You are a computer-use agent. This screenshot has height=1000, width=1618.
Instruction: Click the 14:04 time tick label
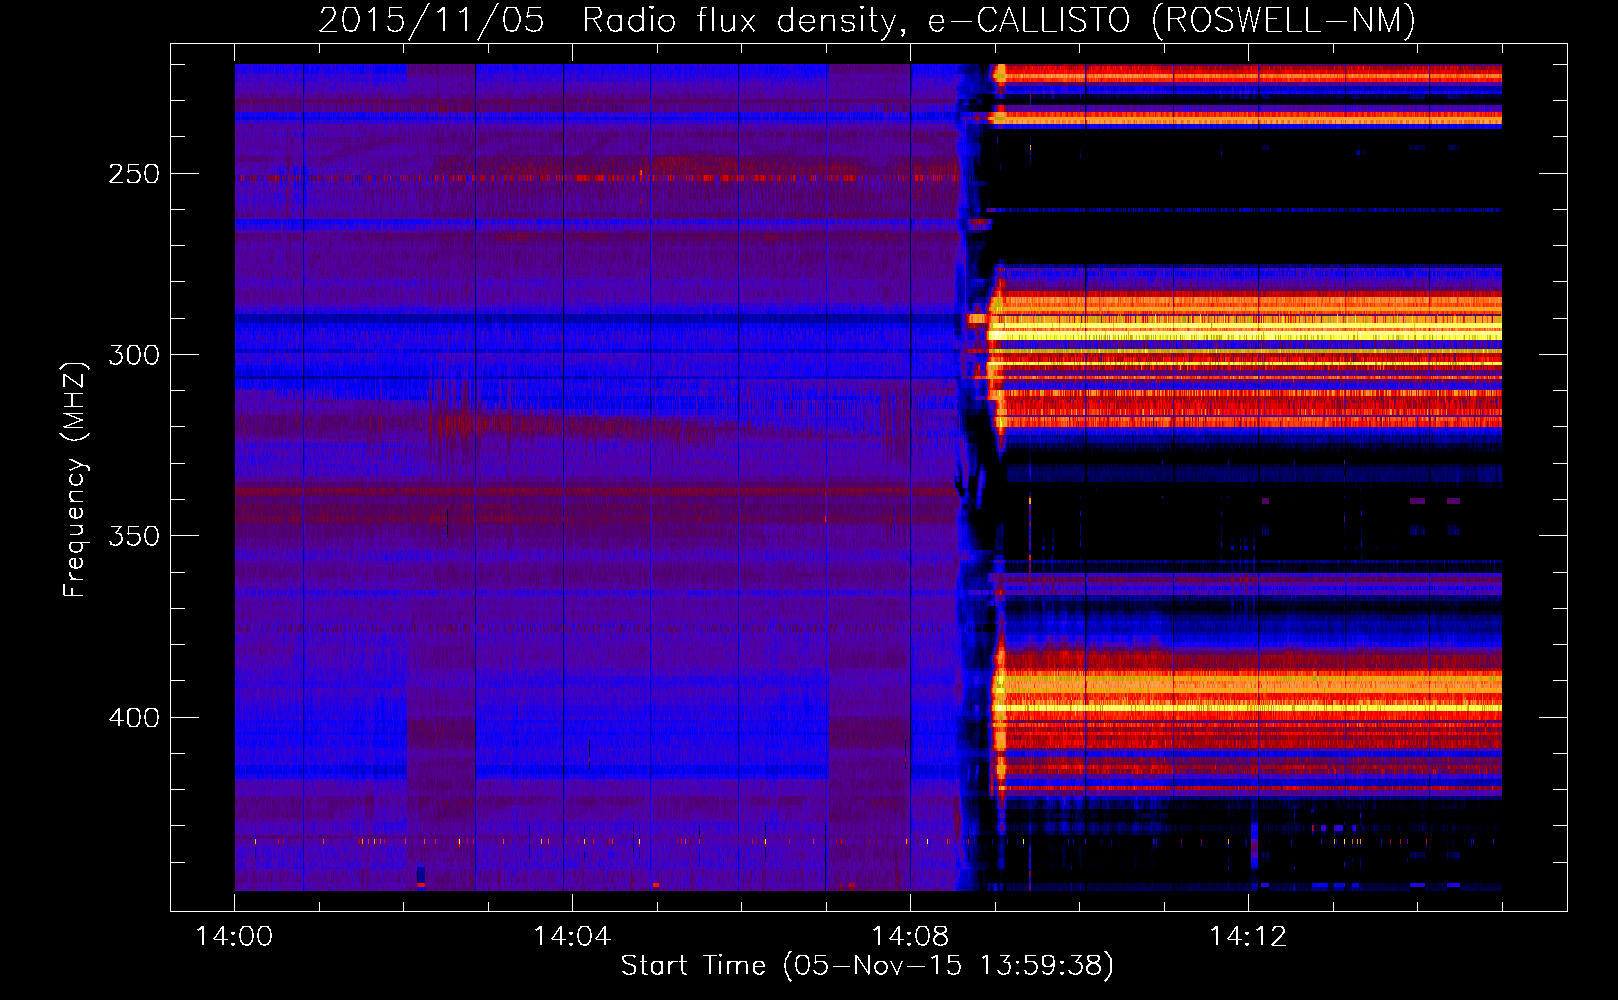[571, 937]
